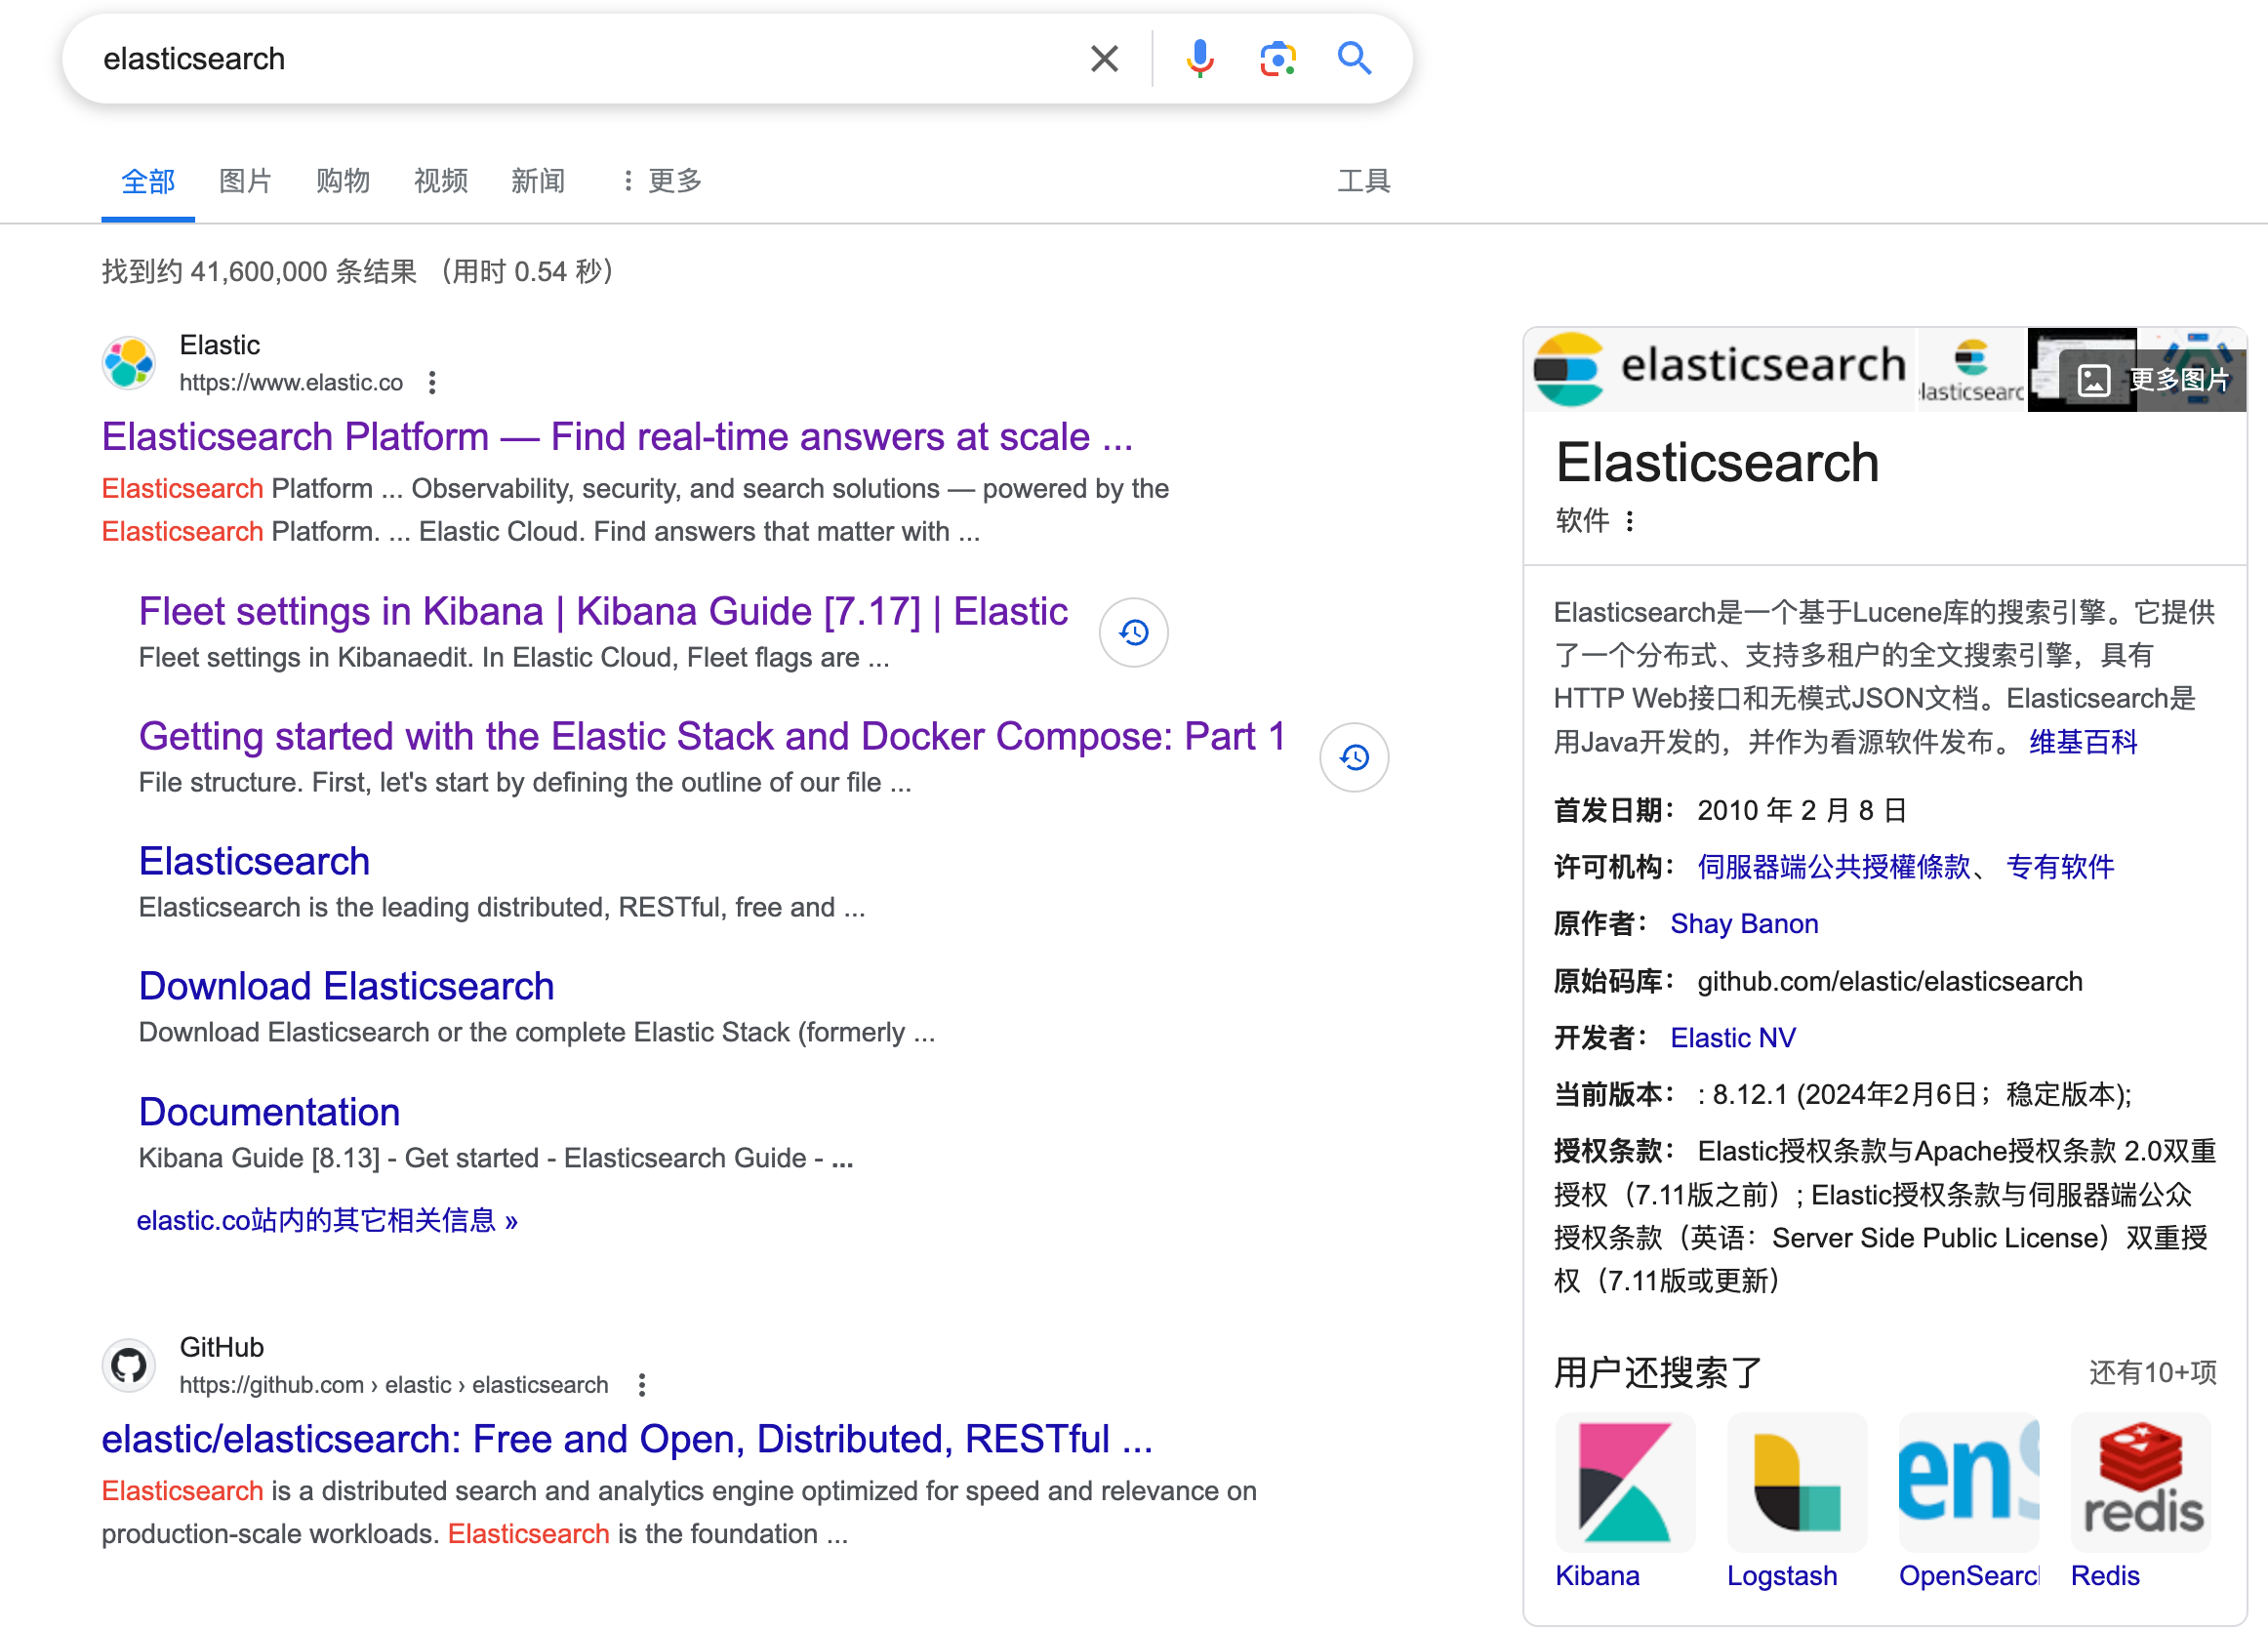Image resolution: width=2268 pixels, height=1630 pixels.
Task: Click the Redis text label
Action: coord(2105,1575)
